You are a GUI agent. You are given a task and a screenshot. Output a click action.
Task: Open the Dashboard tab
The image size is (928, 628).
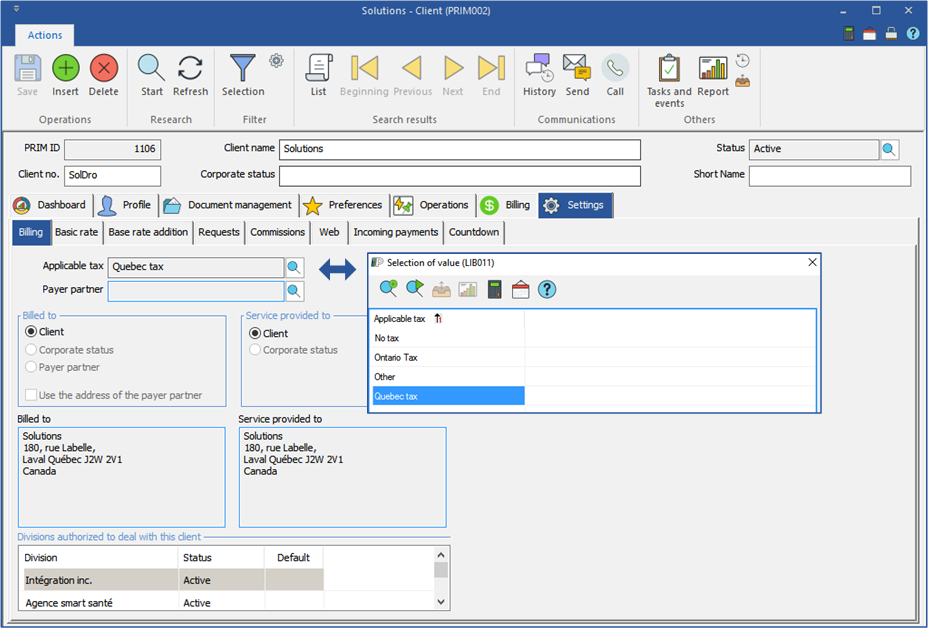pyautogui.click(x=51, y=205)
